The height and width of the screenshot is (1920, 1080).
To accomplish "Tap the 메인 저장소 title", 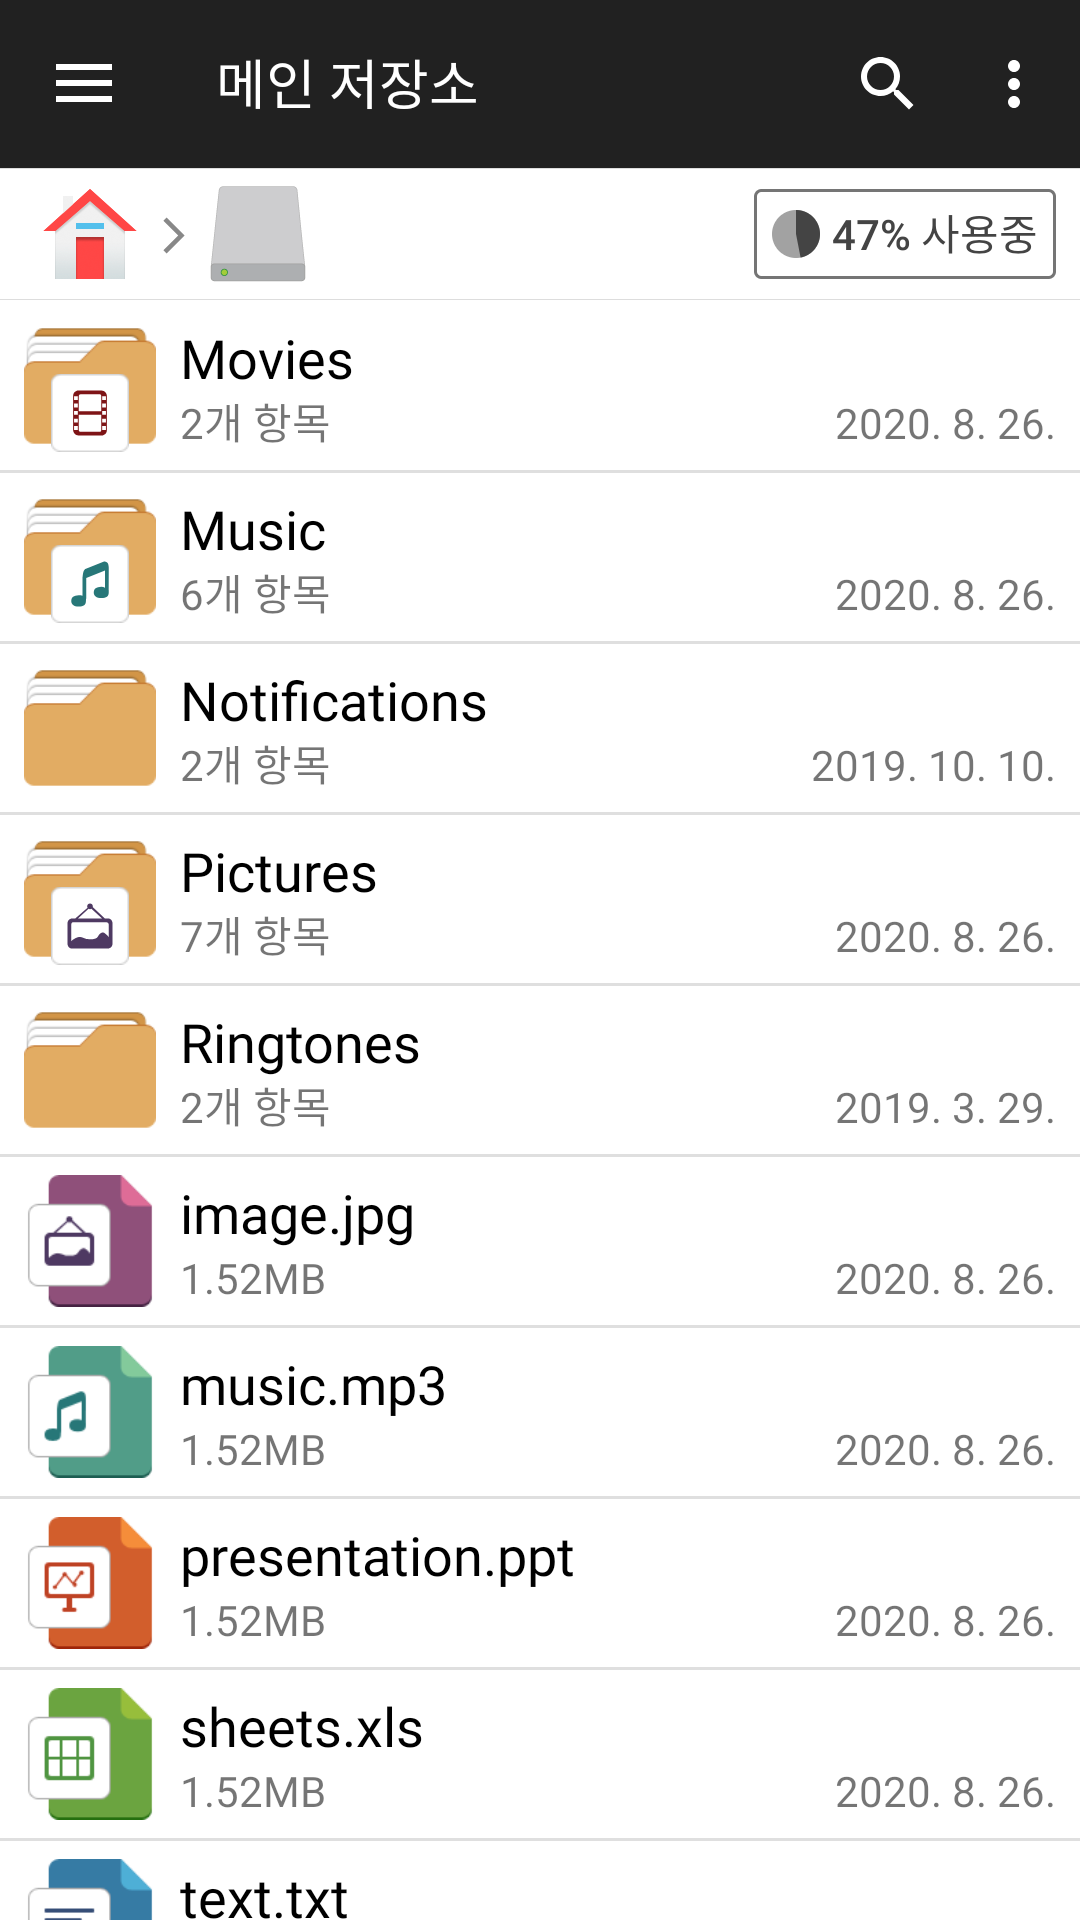I will point(347,84).
